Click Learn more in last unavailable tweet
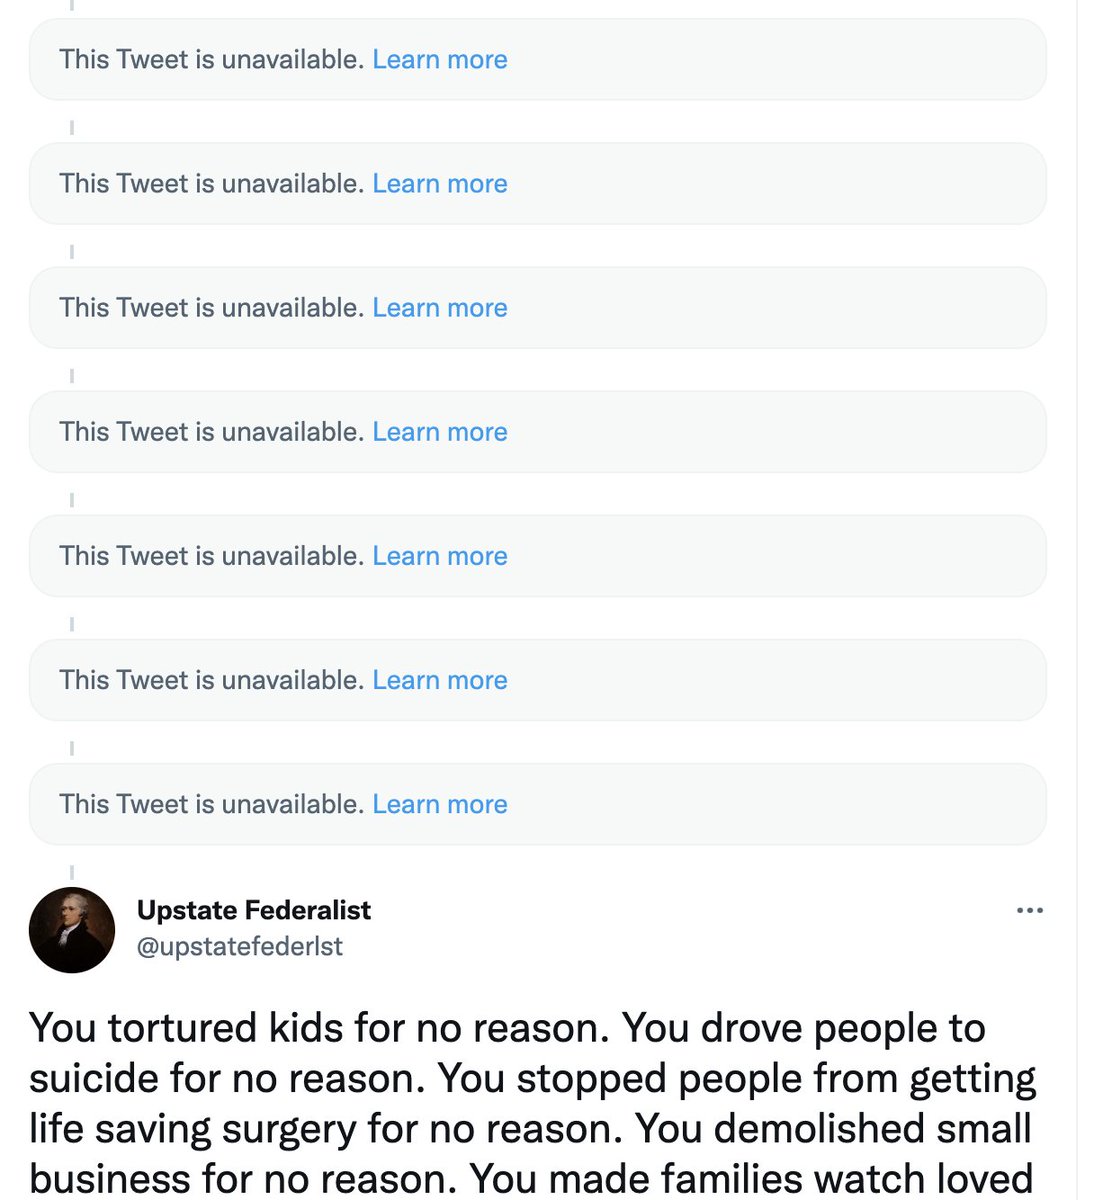 click(x=440, y=804)
